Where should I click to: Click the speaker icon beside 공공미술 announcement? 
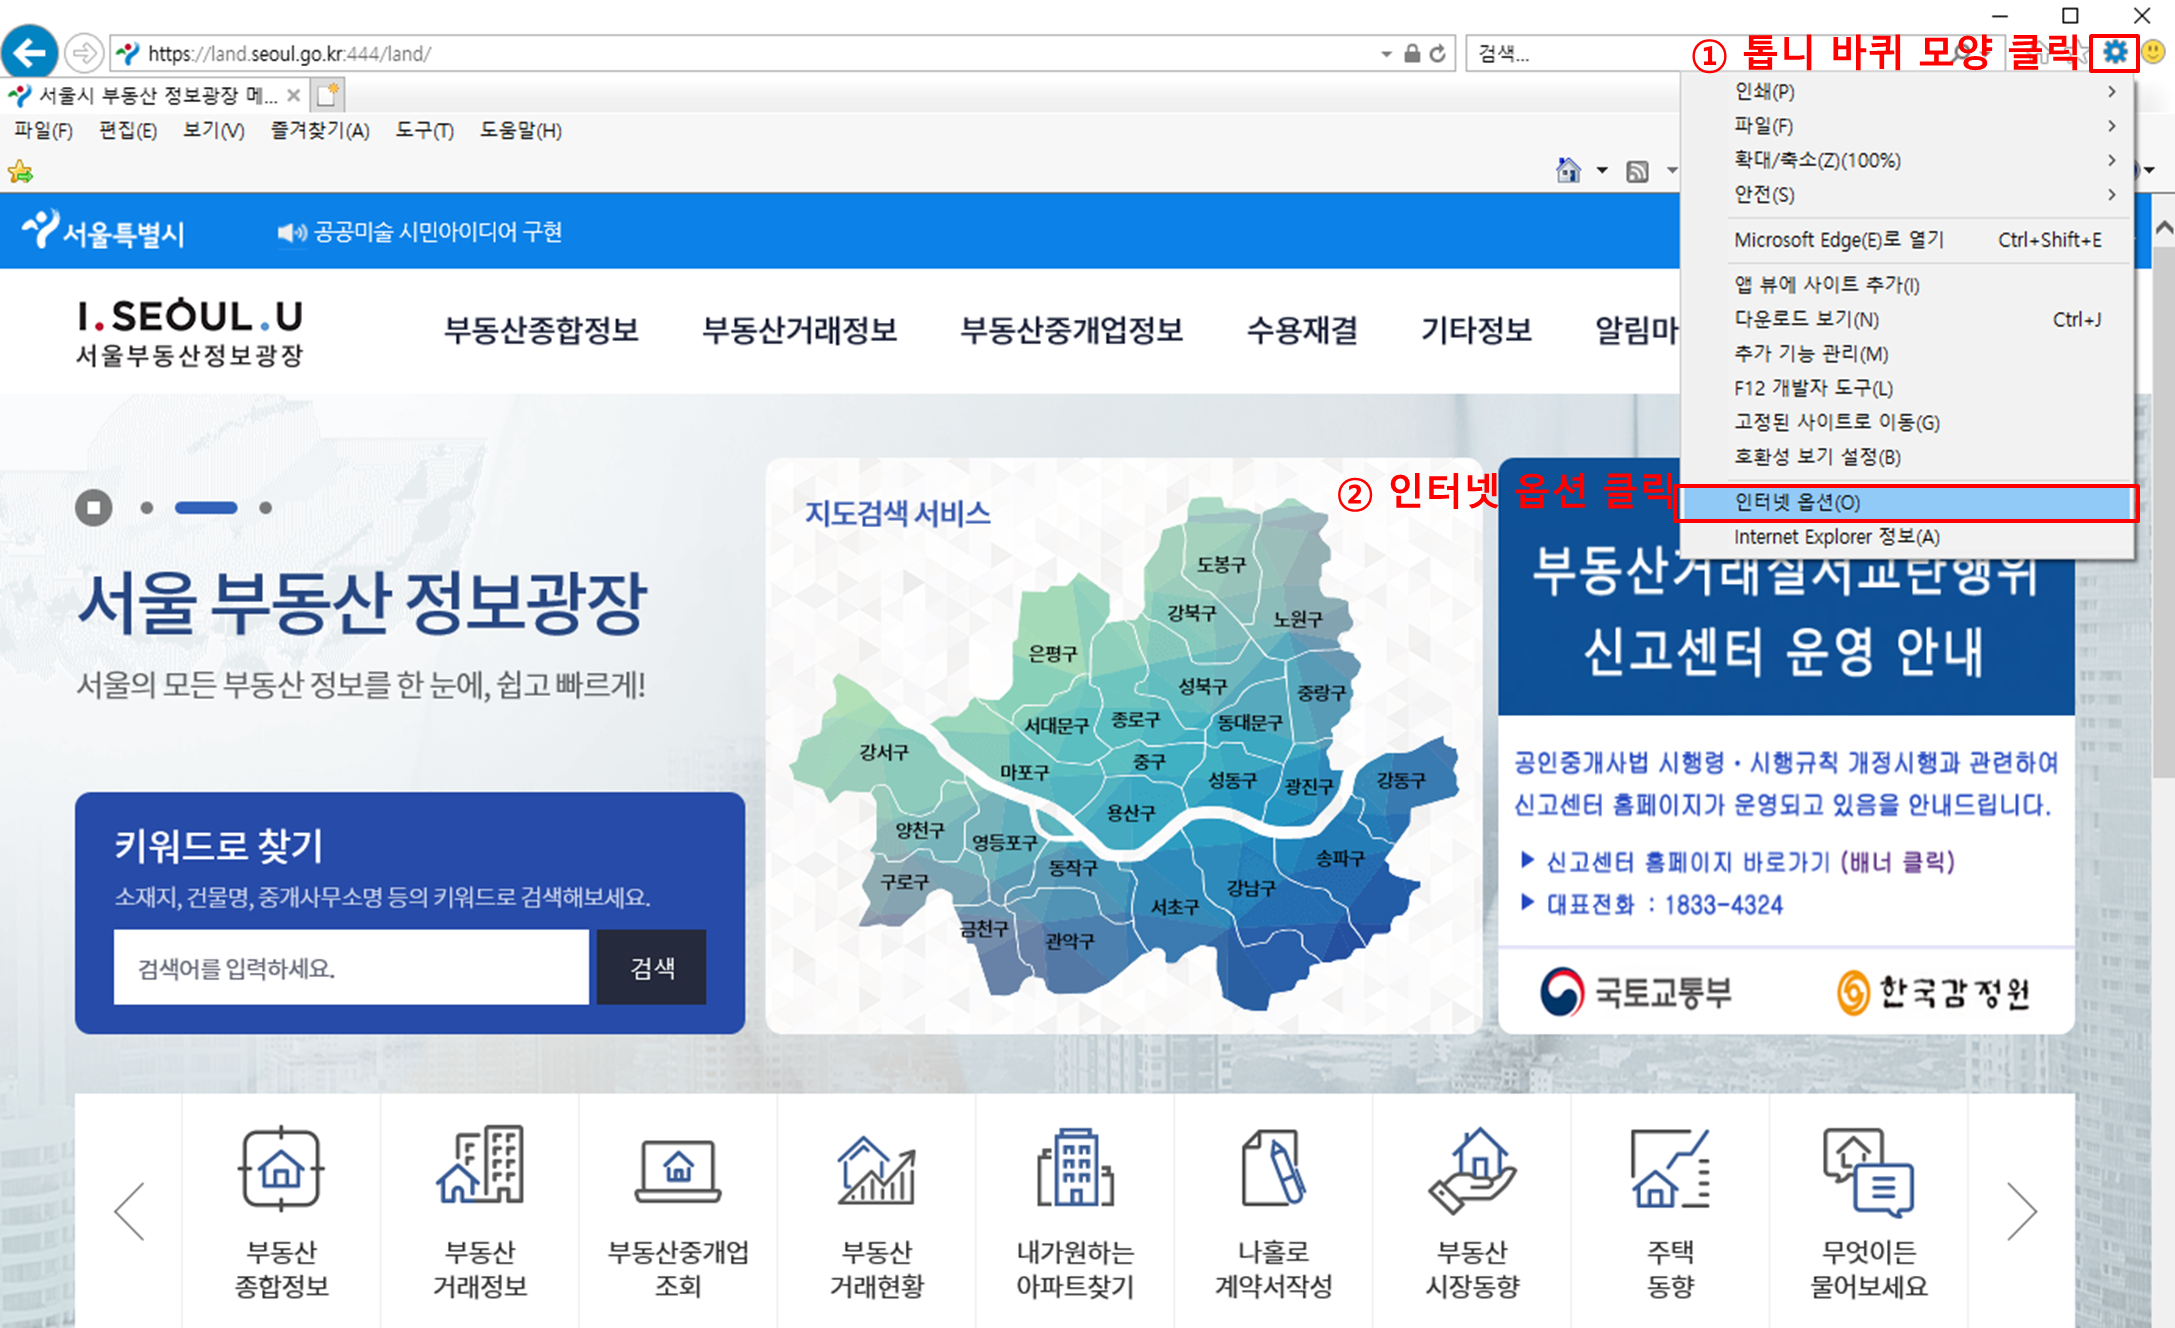(290, 232)
